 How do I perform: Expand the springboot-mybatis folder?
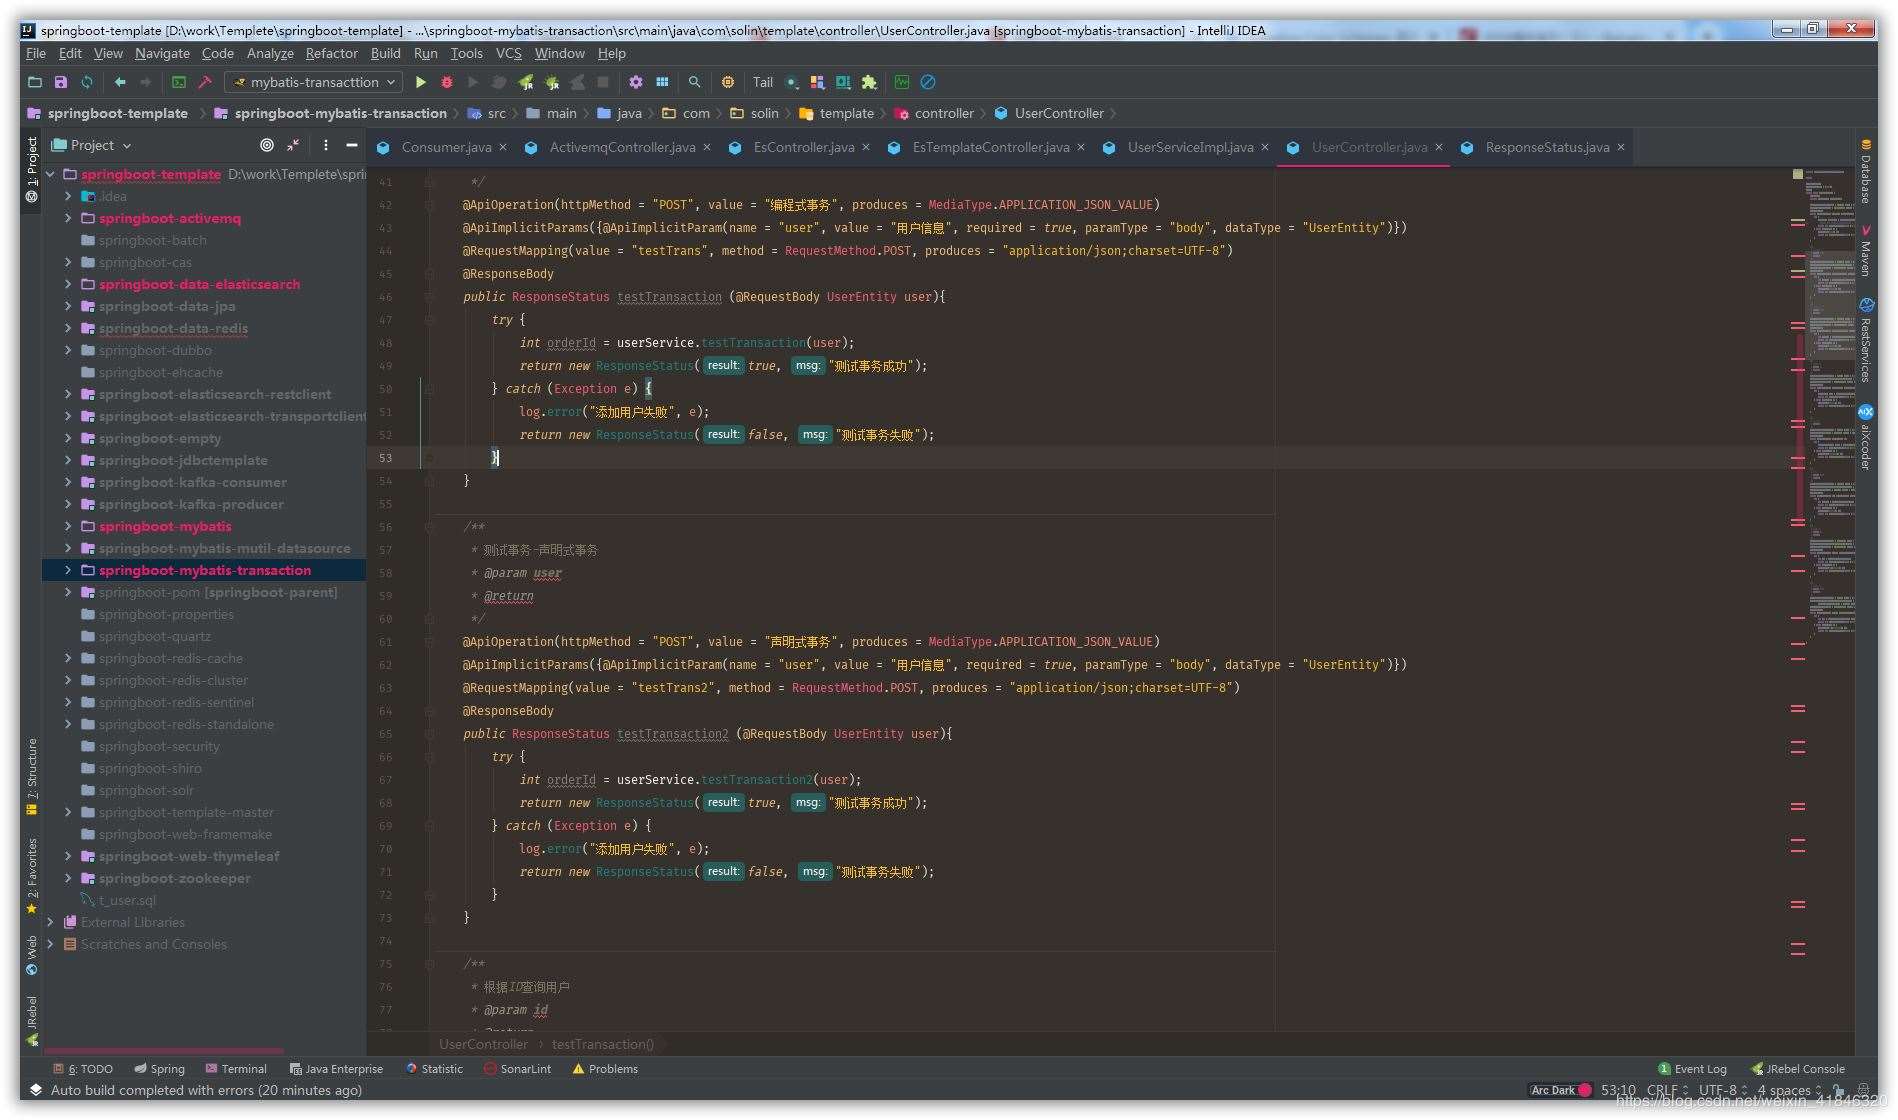point(68,526)
